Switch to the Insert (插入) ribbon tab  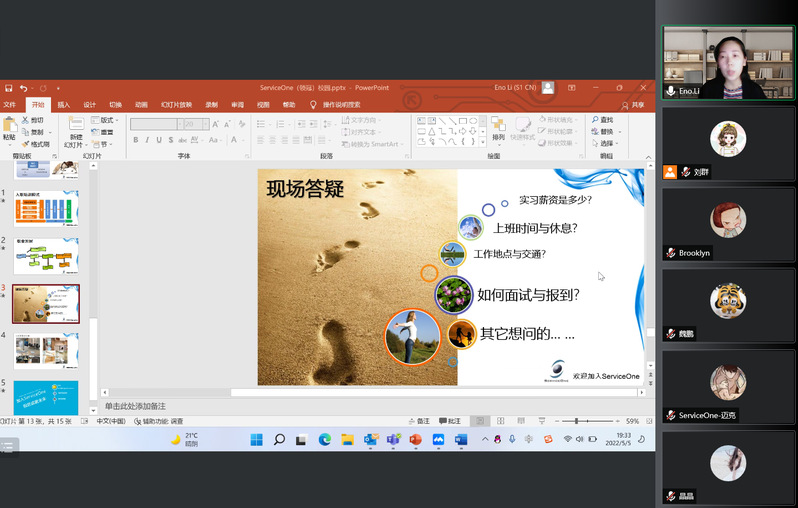coord(63,104)
